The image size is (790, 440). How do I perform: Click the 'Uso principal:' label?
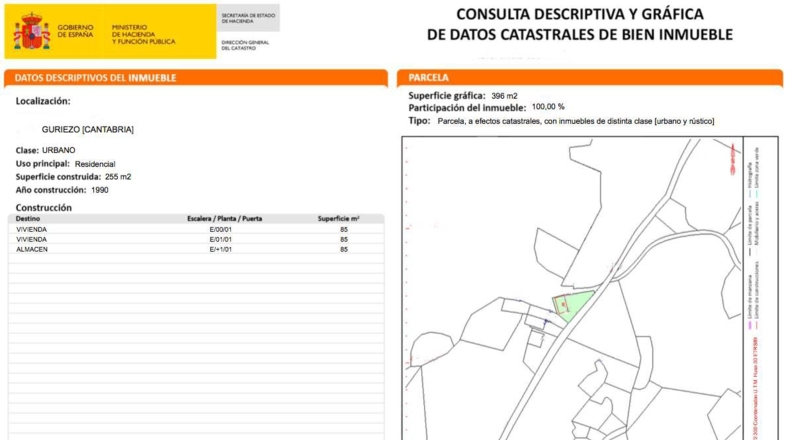tap(42, 164)
